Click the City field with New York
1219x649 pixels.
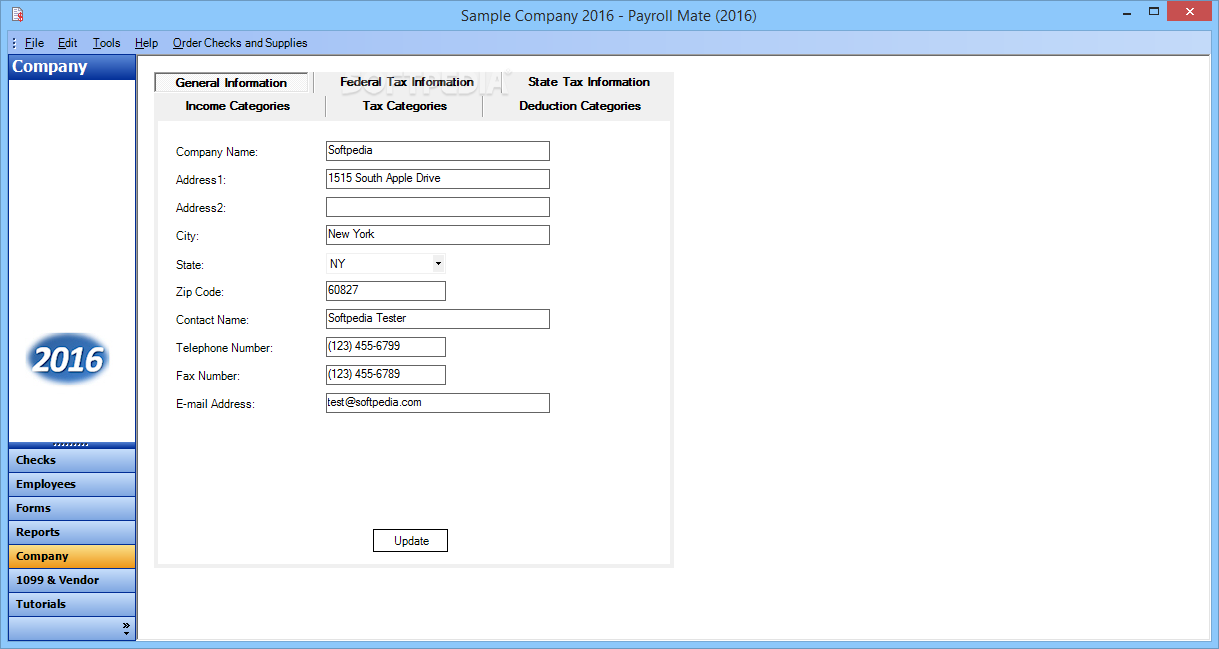point(438,235)
